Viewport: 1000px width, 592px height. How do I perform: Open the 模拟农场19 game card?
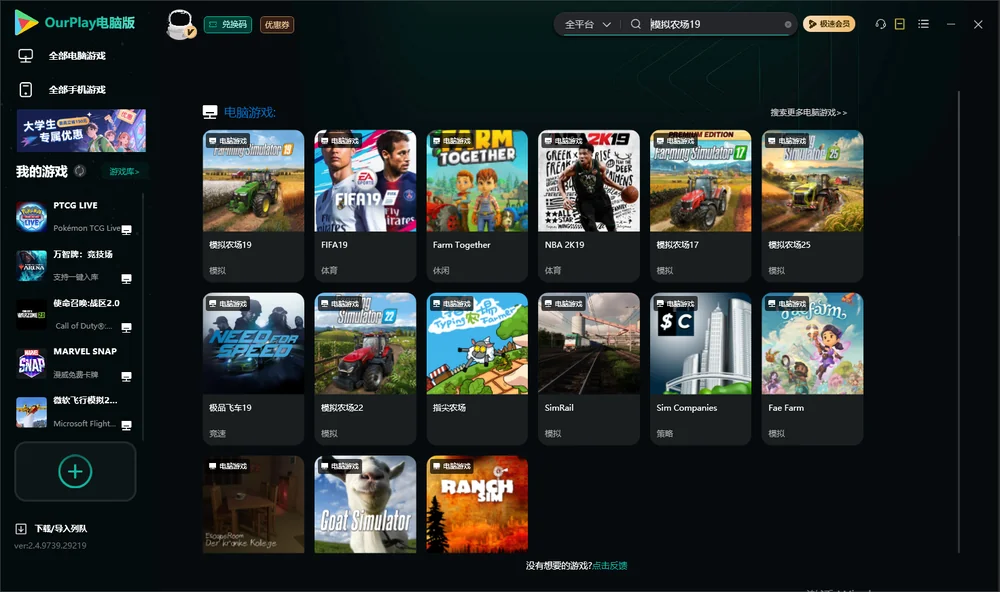pos(253,205)
